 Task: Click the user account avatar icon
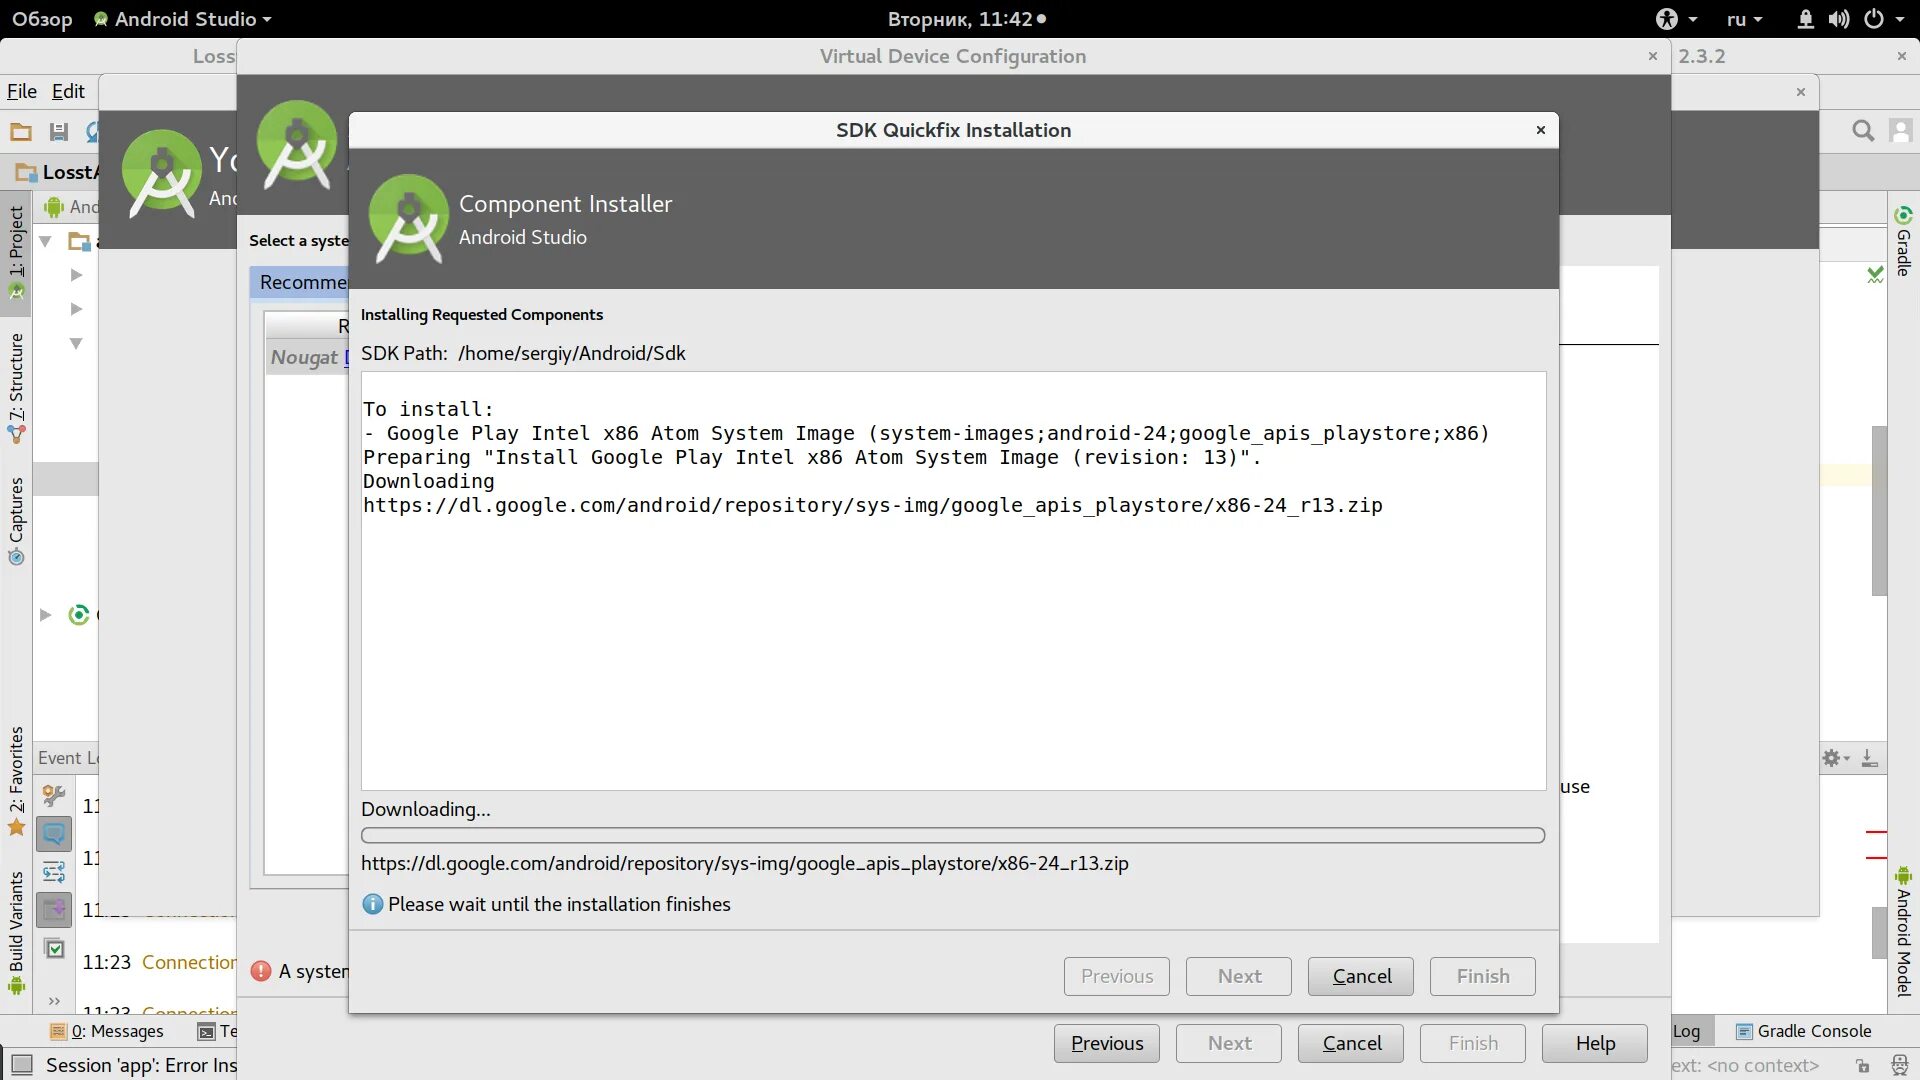[1900, 131]
